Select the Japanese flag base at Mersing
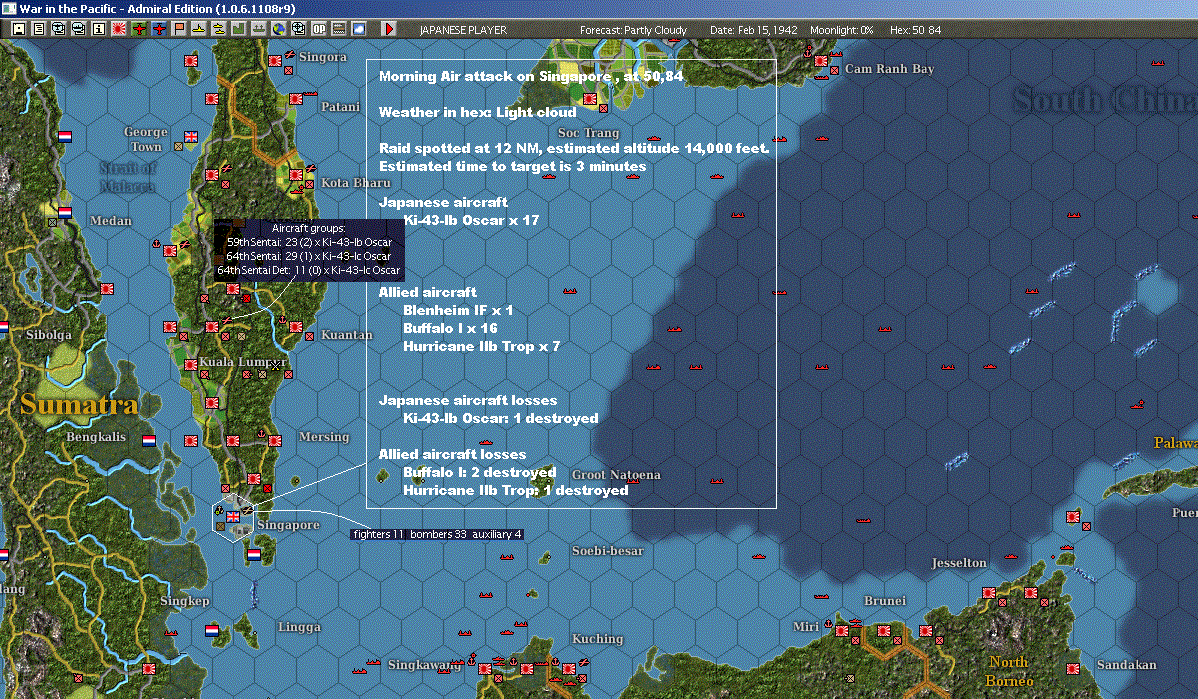This screenshot has height=699, width=1198. (x=275, y=441)
